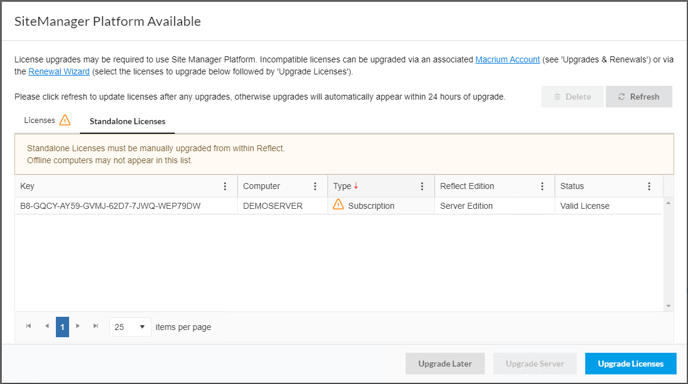Go to the last page arrow
This screenshot has width=688, height=384.
[96, 326]
